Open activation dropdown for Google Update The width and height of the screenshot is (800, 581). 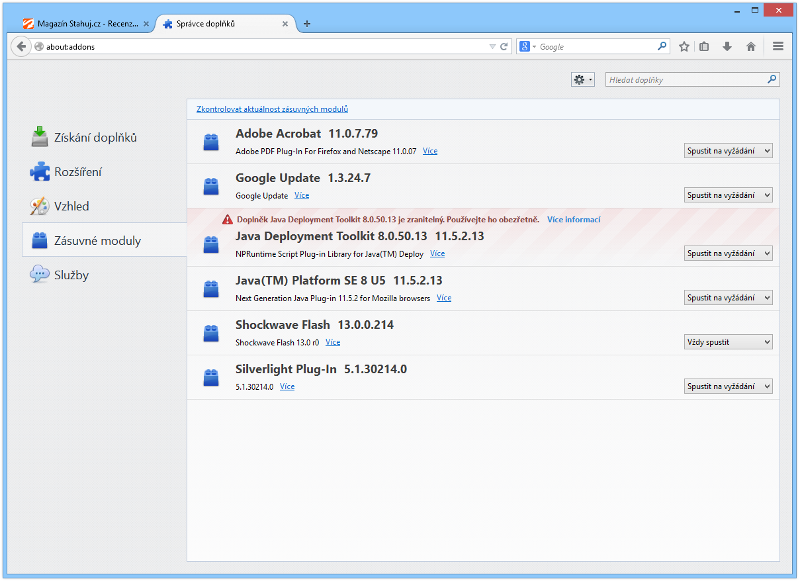728,195
